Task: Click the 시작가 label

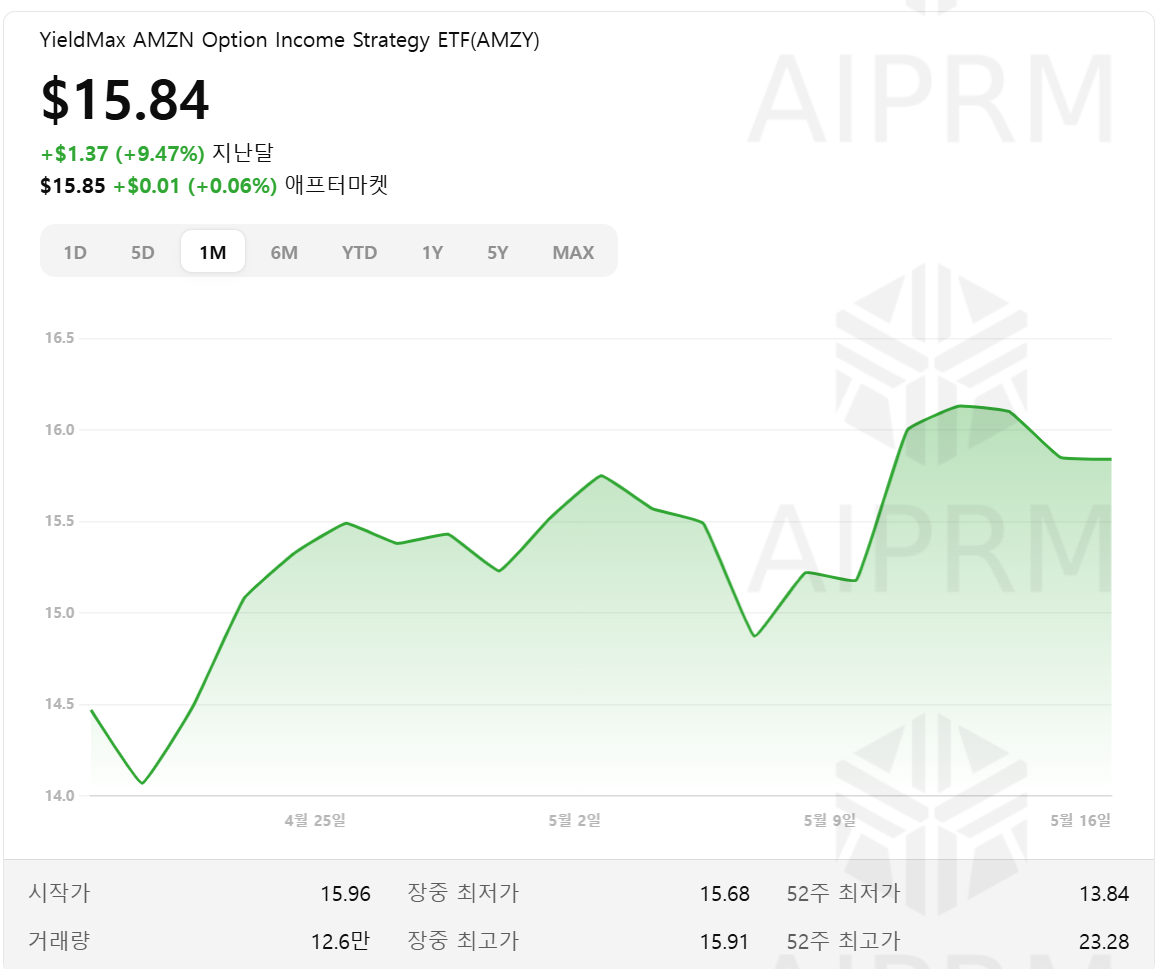Action: click(59, 893)
